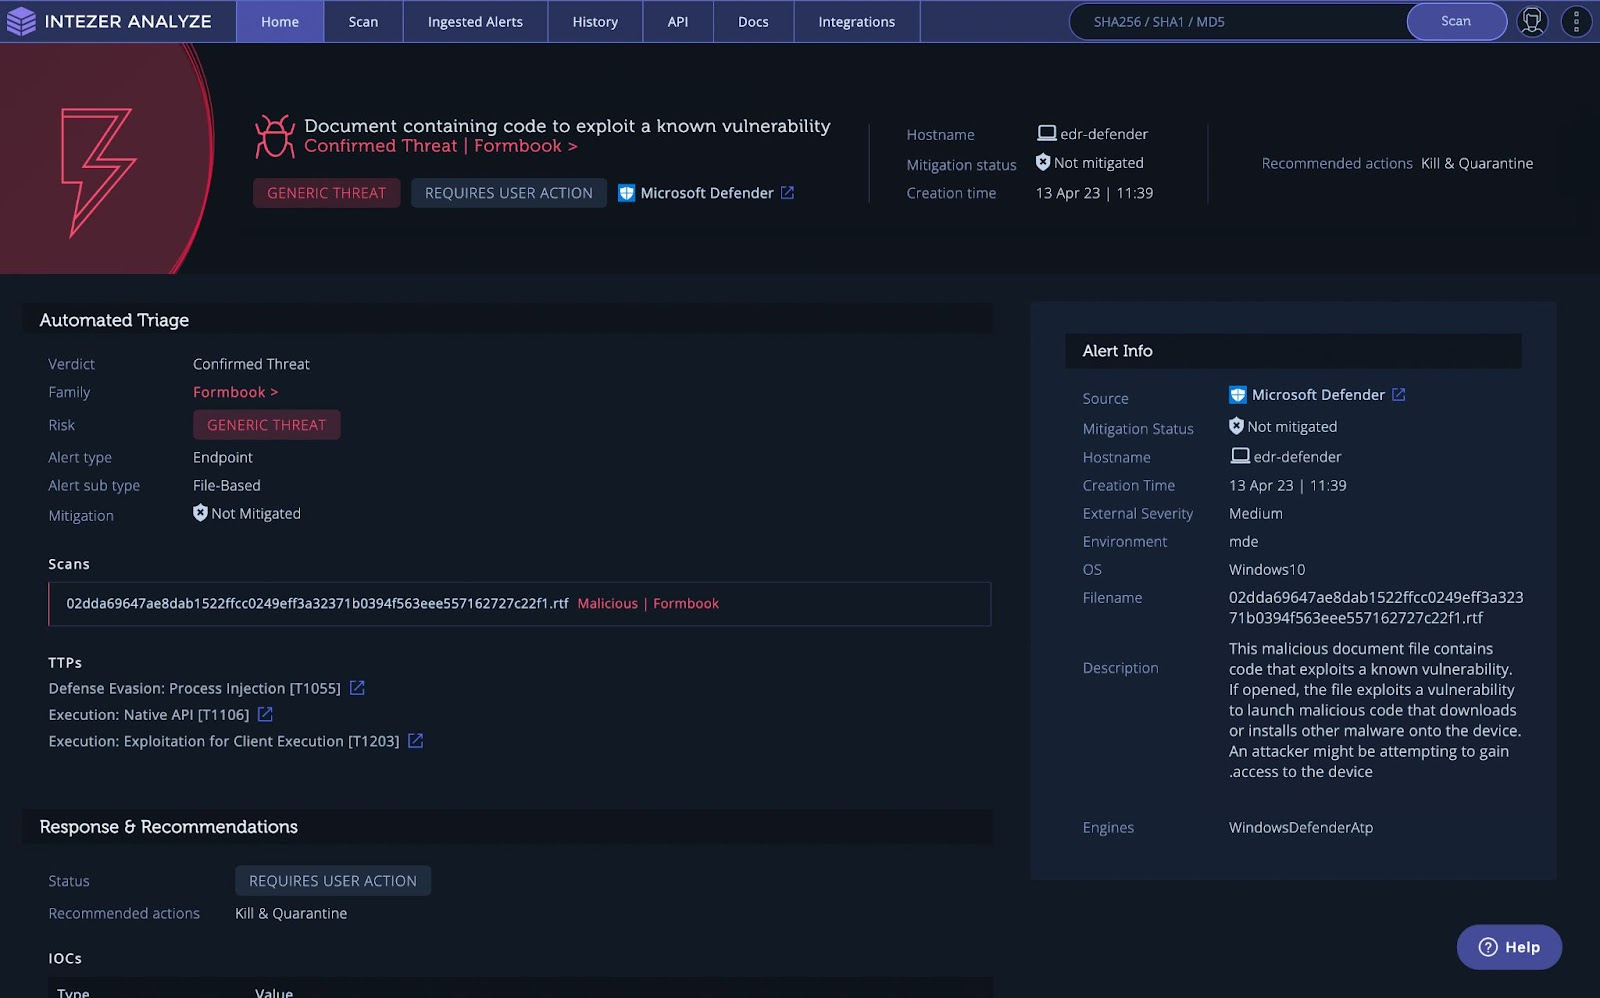Go to the Integrations tab
The image size is (1600, 998).
pos(856,22)
